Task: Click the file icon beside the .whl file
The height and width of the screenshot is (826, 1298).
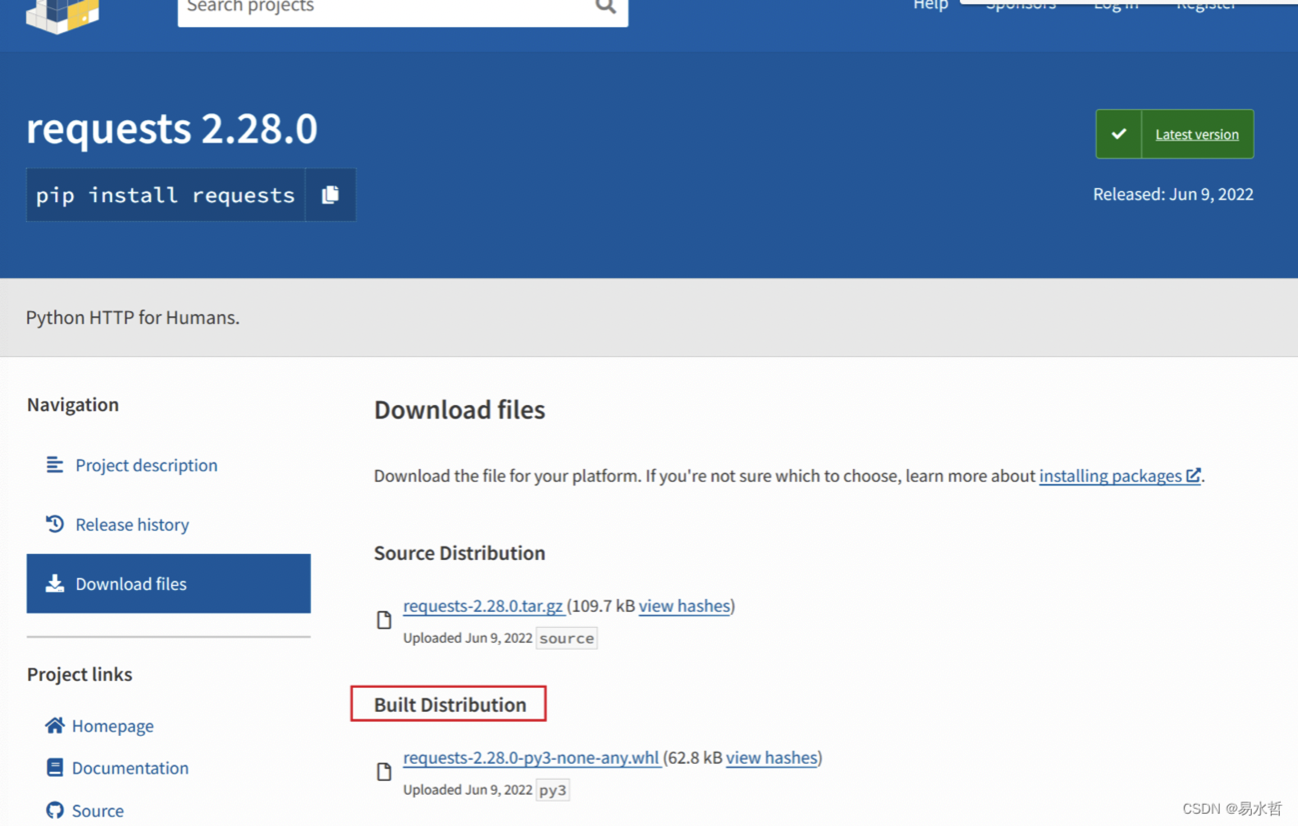Action: pos(384,771)
